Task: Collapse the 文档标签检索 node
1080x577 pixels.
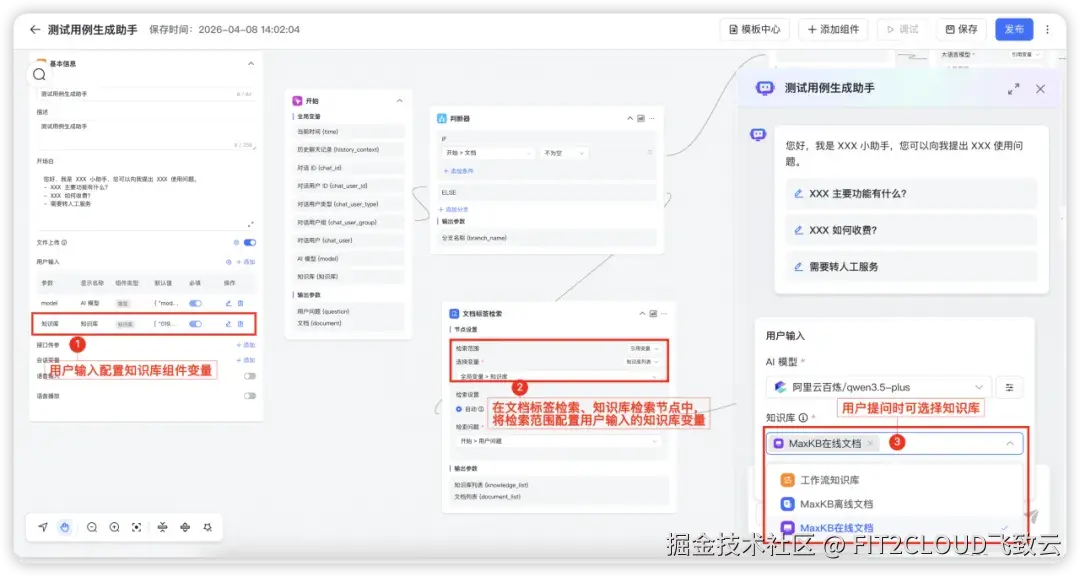Action: (x=642, y=313)
